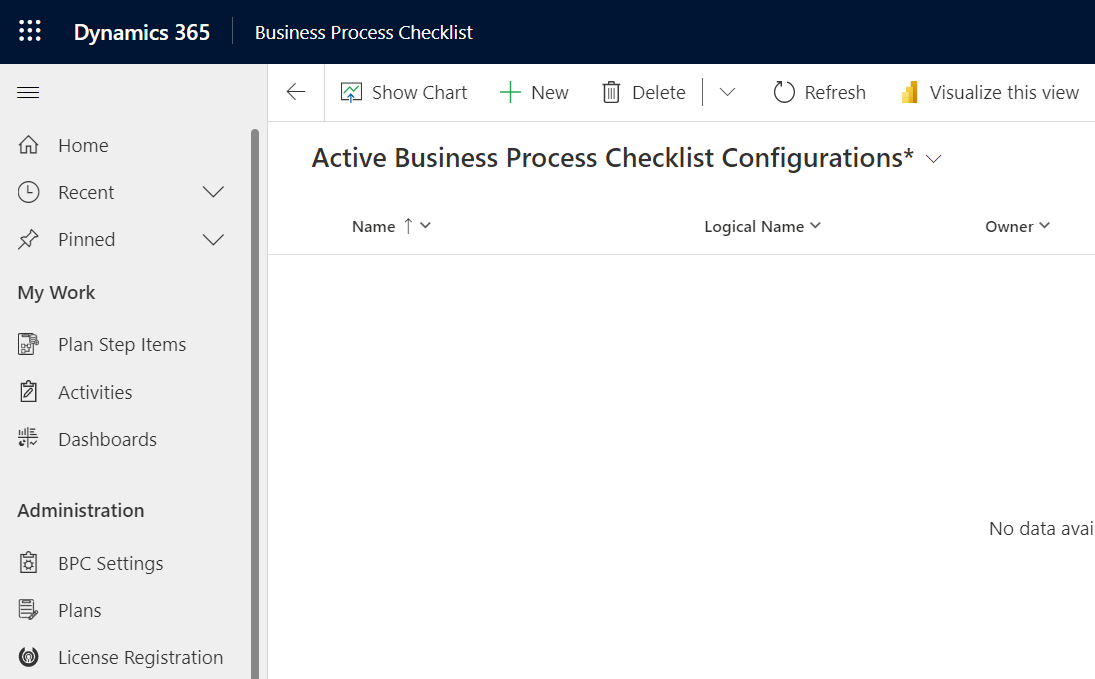Open License Registration page
This screenshot has height=679, width=1095.
coord(140,658)
